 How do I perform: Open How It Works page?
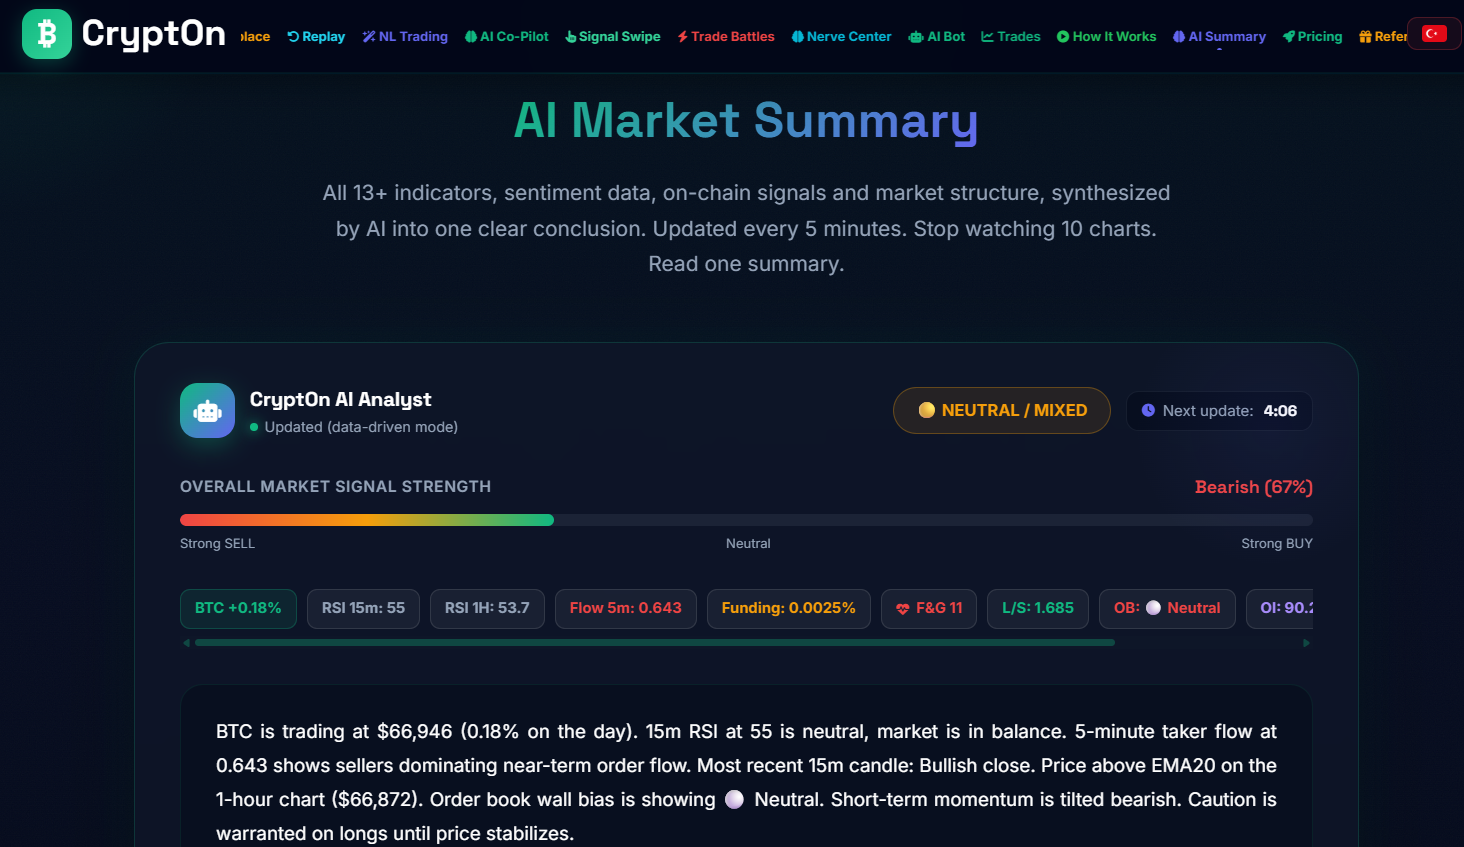click(x=1107, y=37)
